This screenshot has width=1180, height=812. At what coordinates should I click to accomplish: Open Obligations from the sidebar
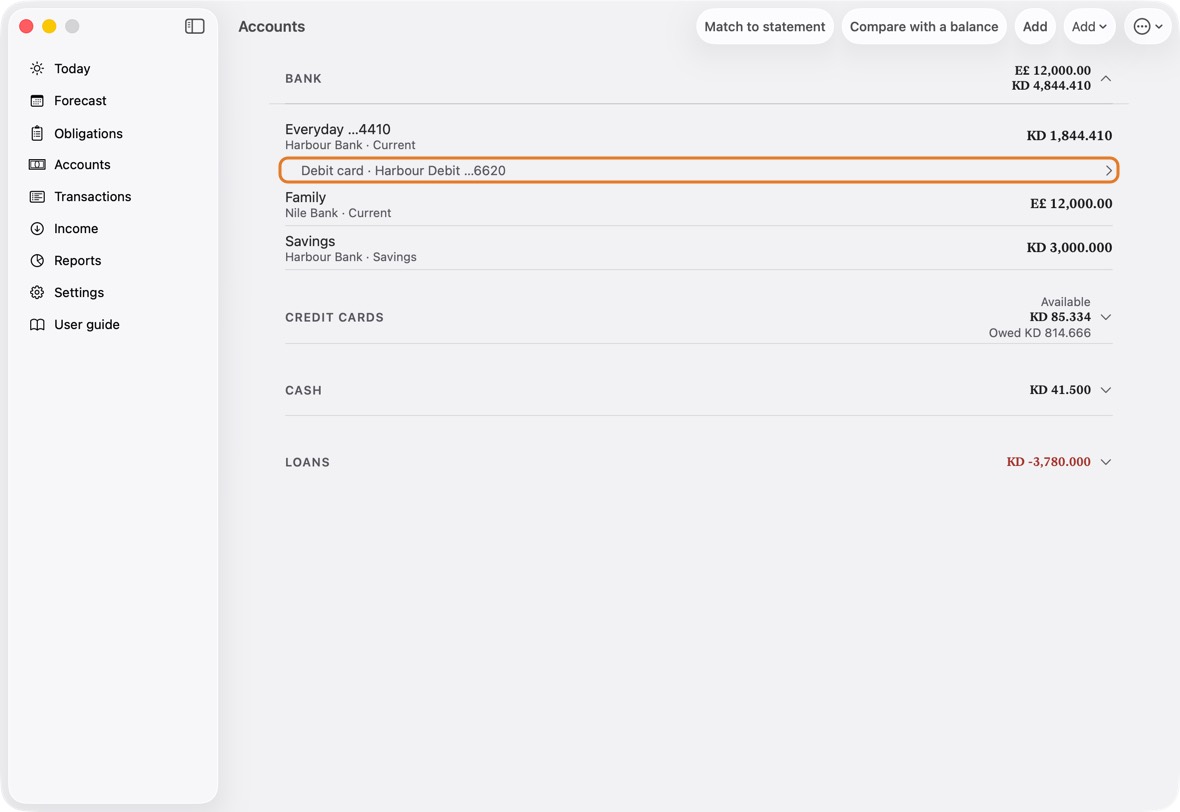point(88,133)
